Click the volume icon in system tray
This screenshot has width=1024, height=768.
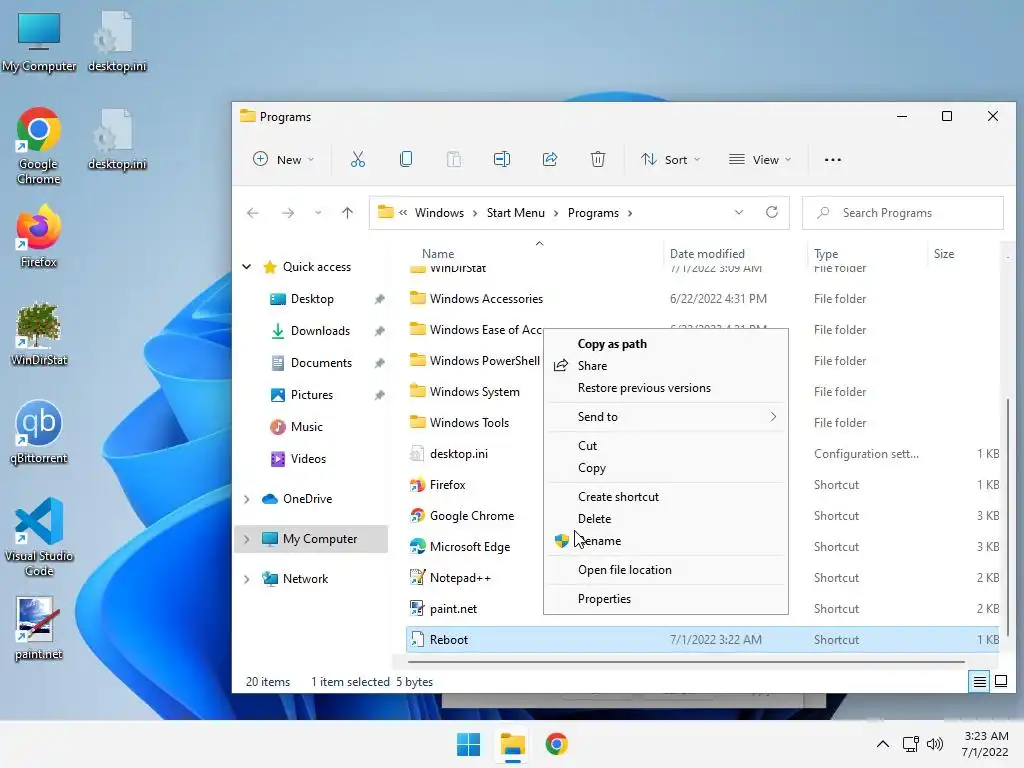(x=935, y=744)
